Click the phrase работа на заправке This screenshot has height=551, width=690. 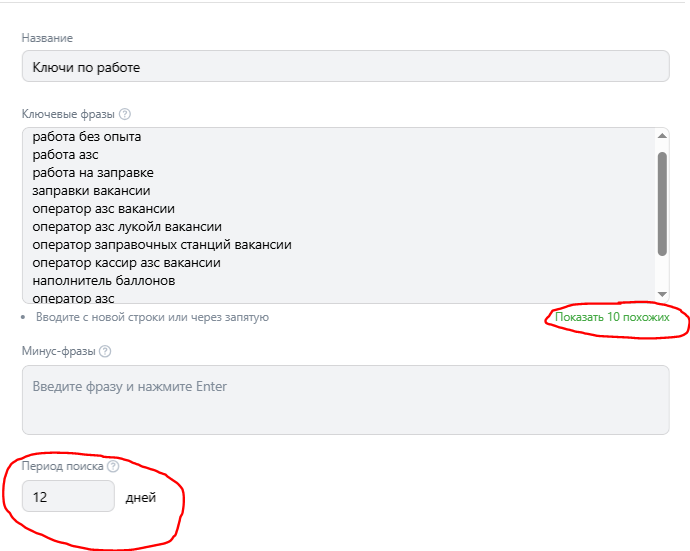click(93, 173)
